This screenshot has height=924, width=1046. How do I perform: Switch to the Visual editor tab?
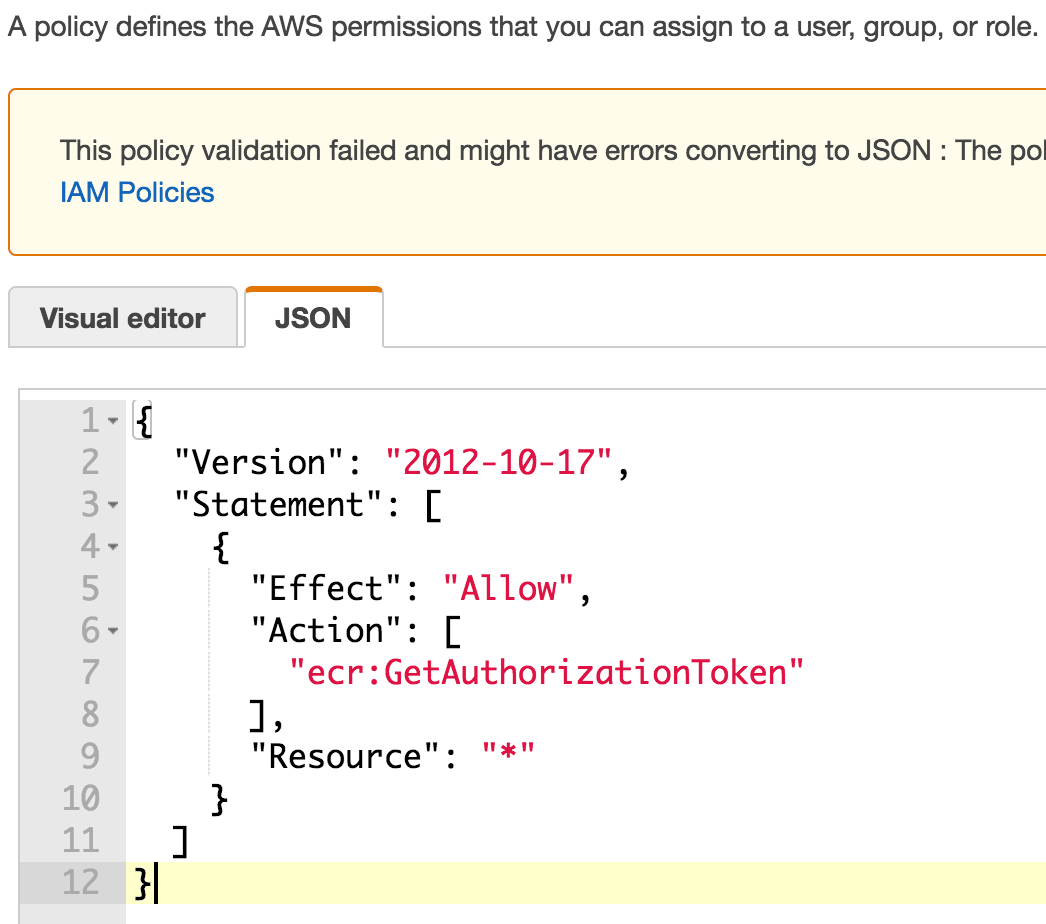[123, 318]
